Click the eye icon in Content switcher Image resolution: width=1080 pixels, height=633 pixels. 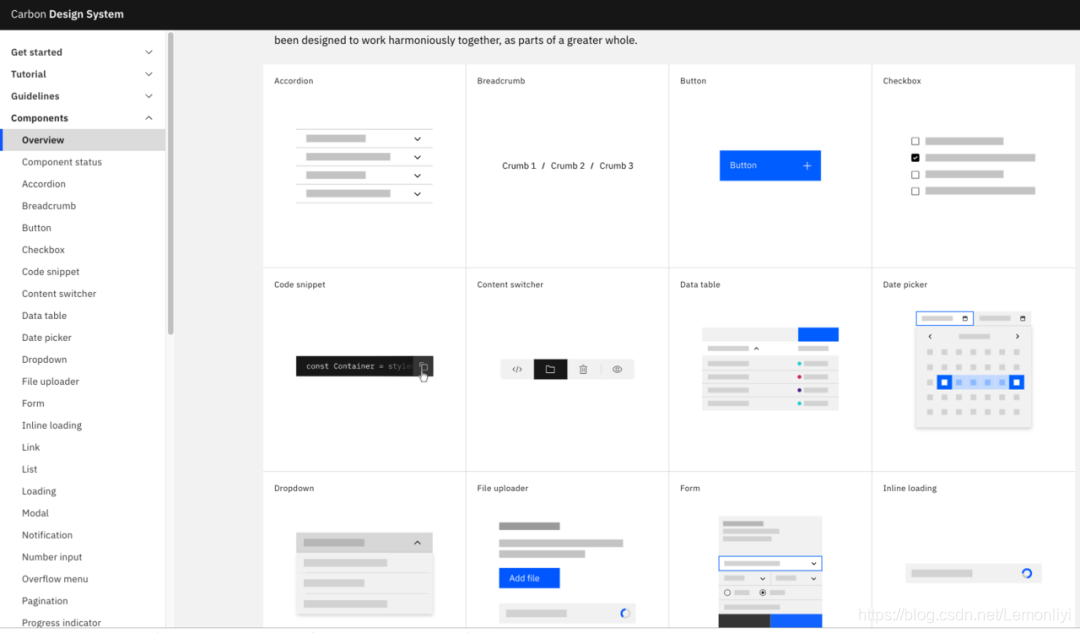(617, 369)
